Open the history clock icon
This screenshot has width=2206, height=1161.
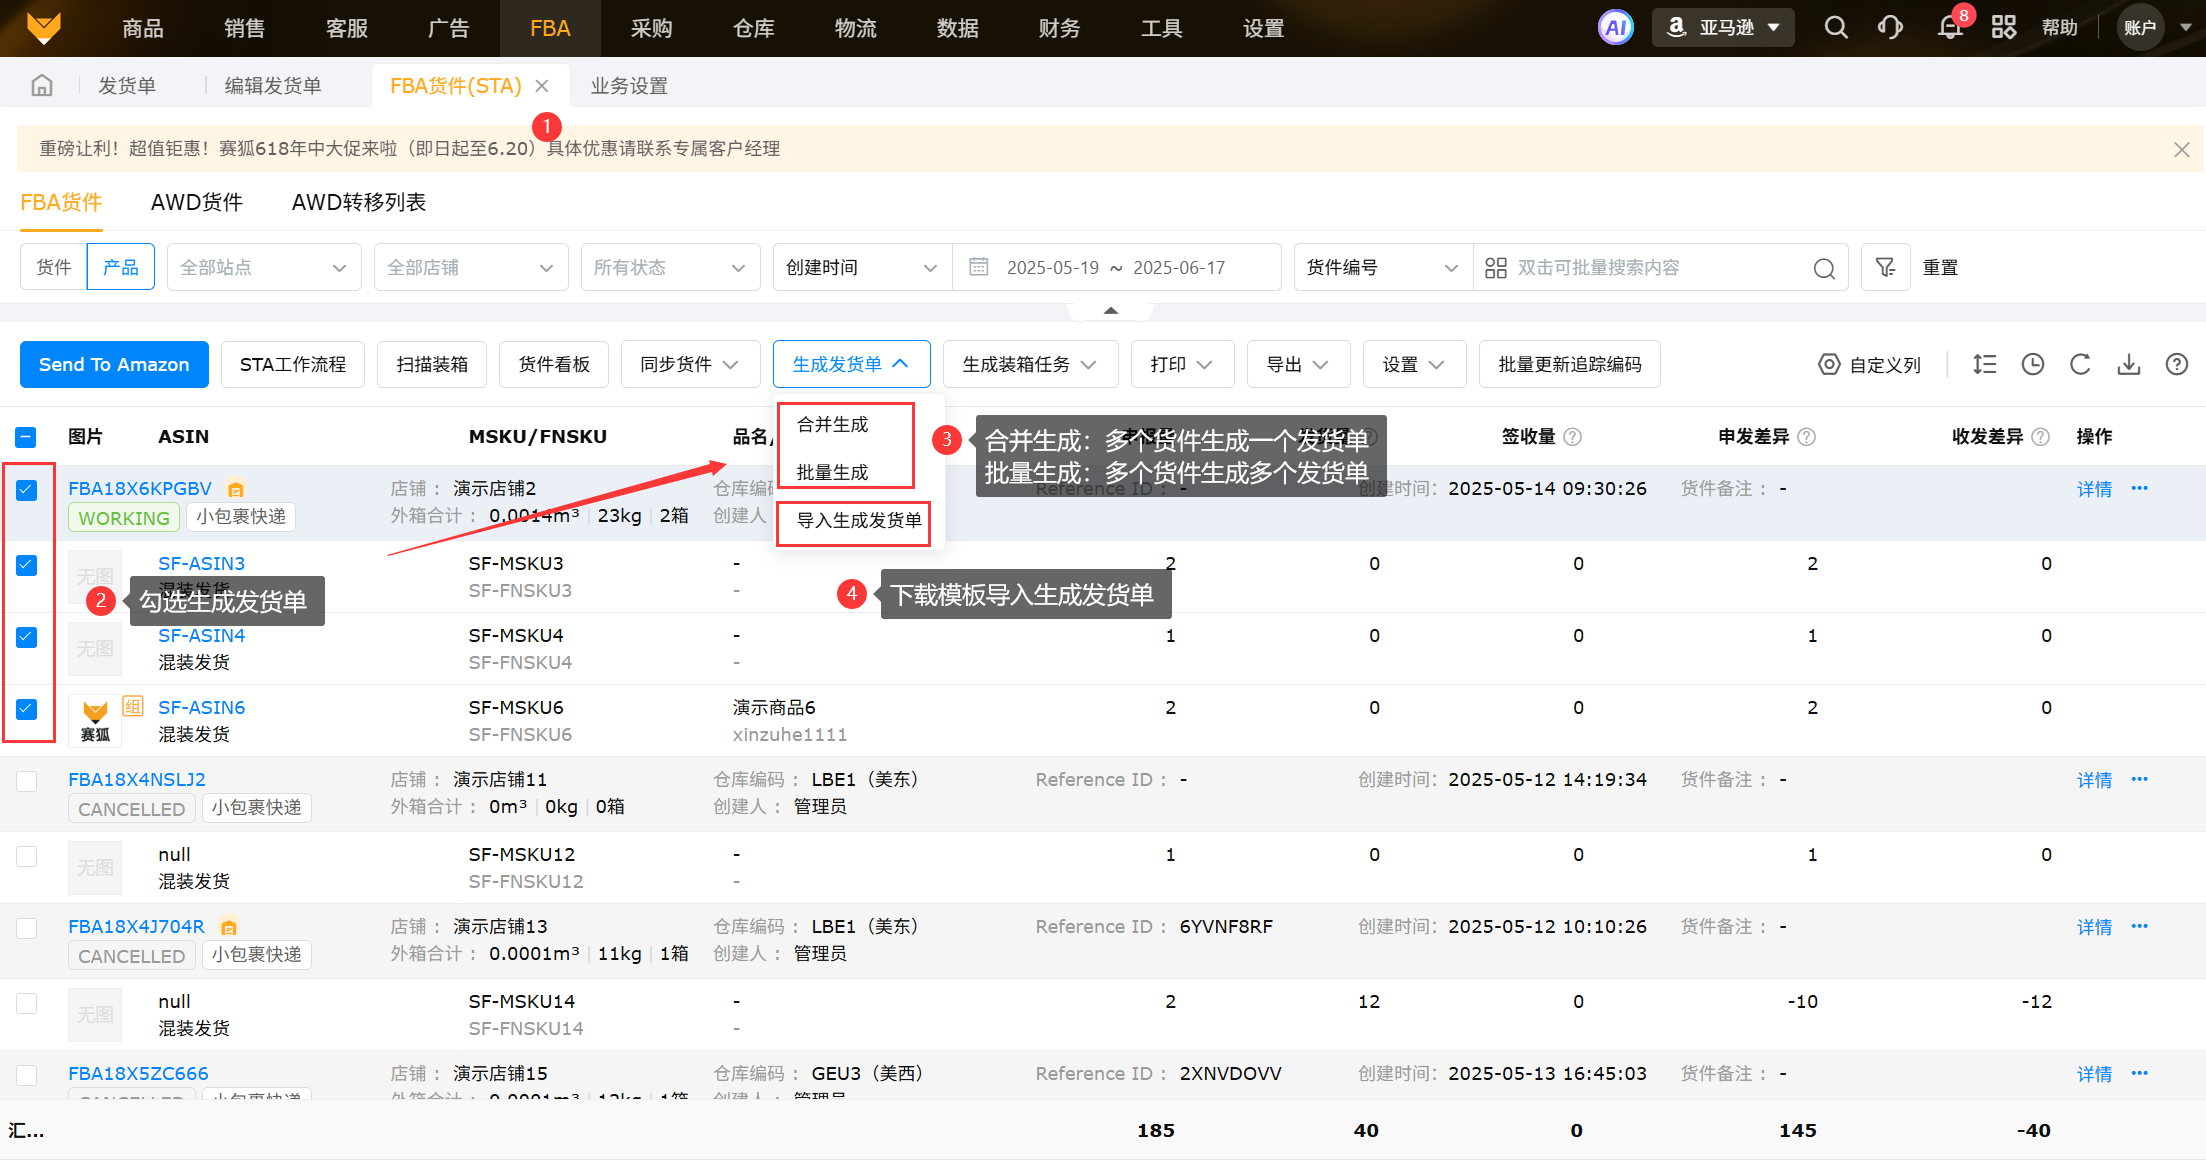click(2032, 365)
